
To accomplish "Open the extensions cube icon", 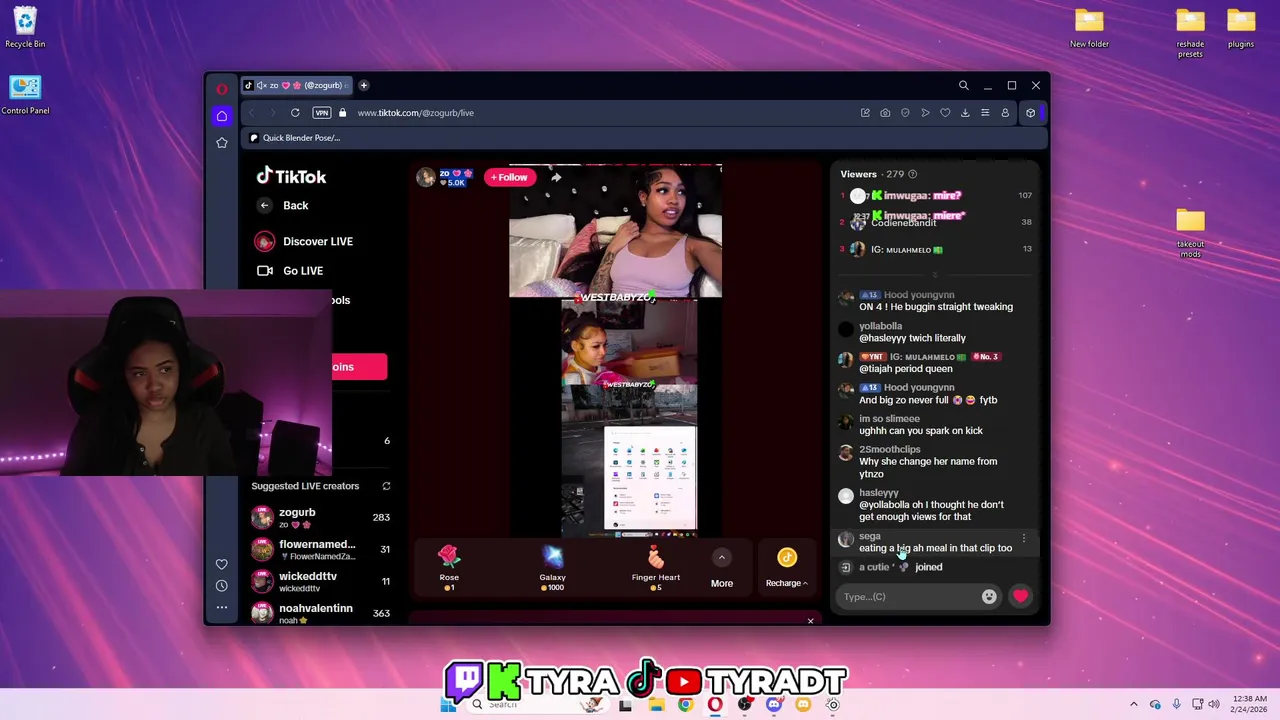I will click(1030, 113).
